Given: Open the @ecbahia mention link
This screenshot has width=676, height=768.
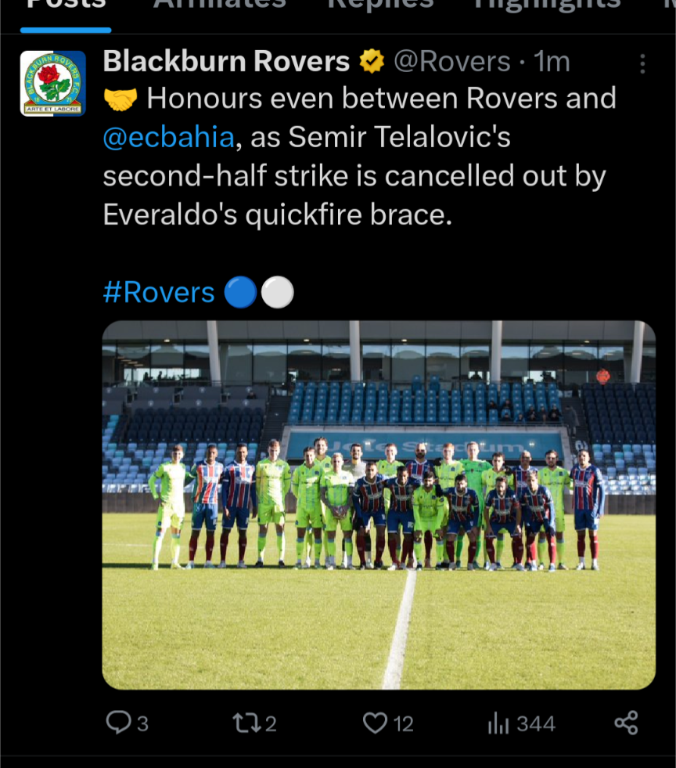Looking at the screenshot, I should coord(169,137).
